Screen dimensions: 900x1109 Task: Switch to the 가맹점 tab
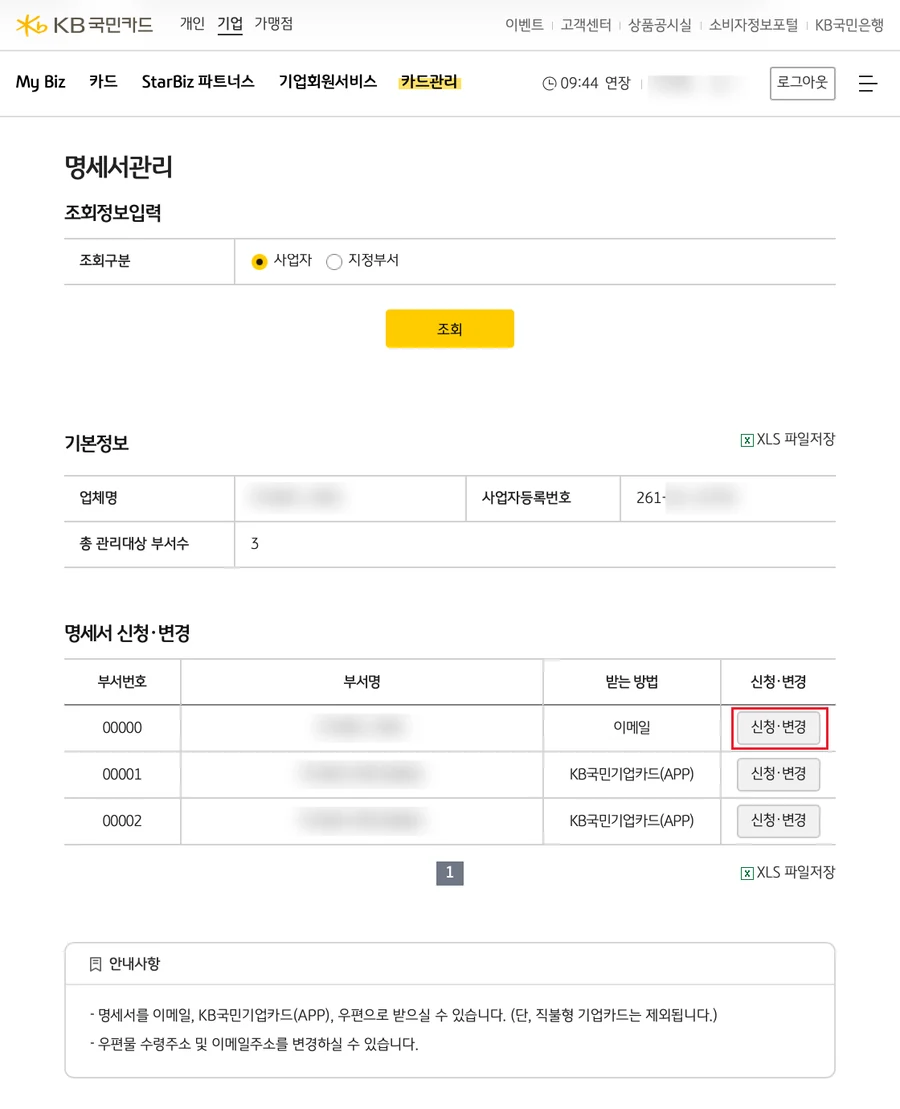[274, 24]
